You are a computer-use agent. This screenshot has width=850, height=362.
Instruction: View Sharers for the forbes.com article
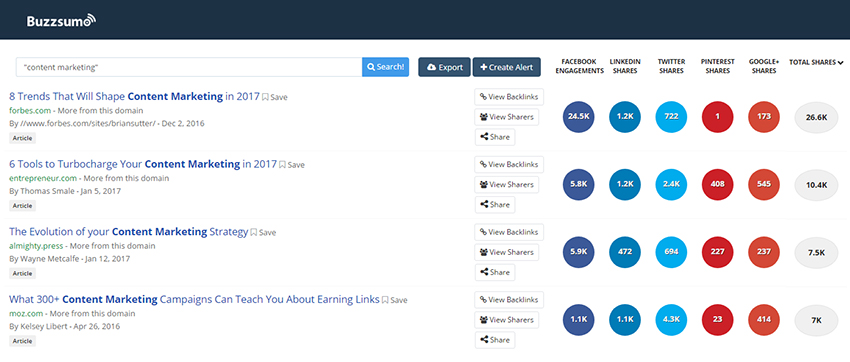[x=506, y=117]
